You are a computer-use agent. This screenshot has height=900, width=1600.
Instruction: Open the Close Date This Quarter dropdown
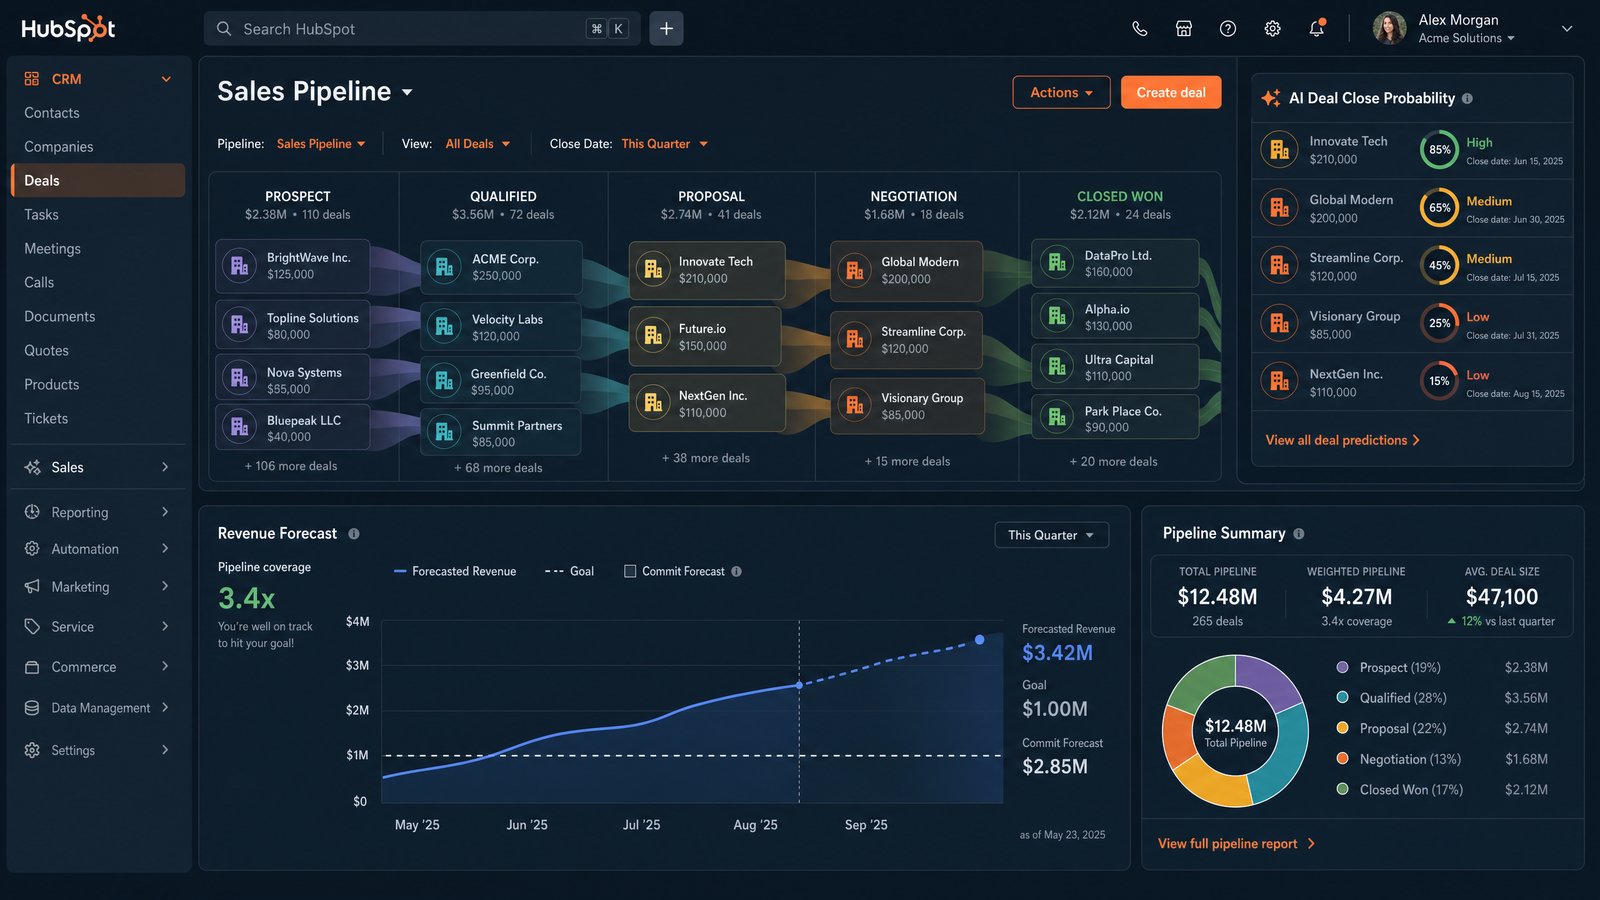(665, 144)
